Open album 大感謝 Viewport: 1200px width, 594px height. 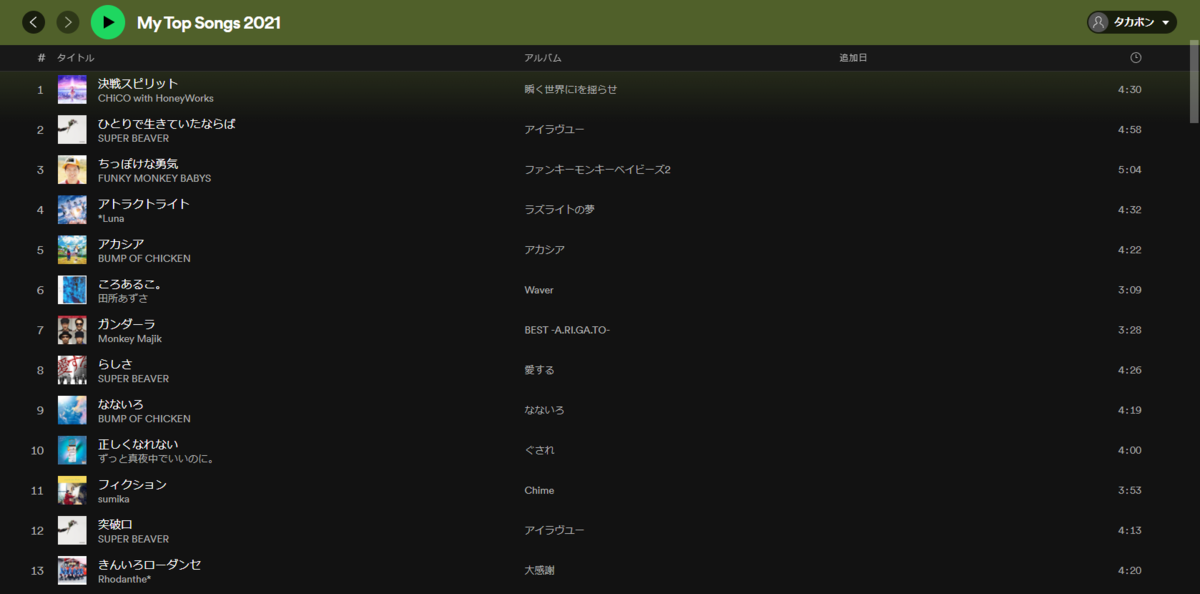point(539,570)
